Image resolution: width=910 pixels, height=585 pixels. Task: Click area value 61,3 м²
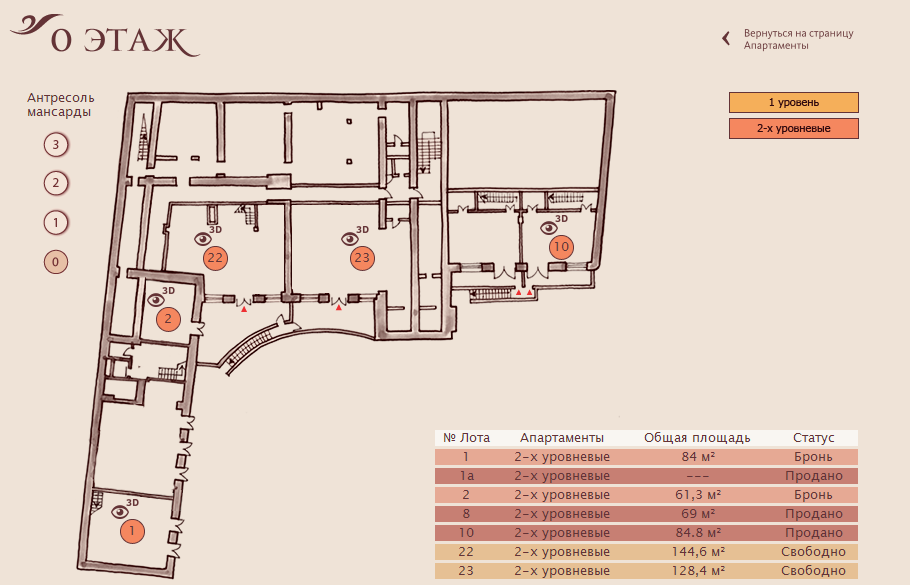(x=698, y=495)
